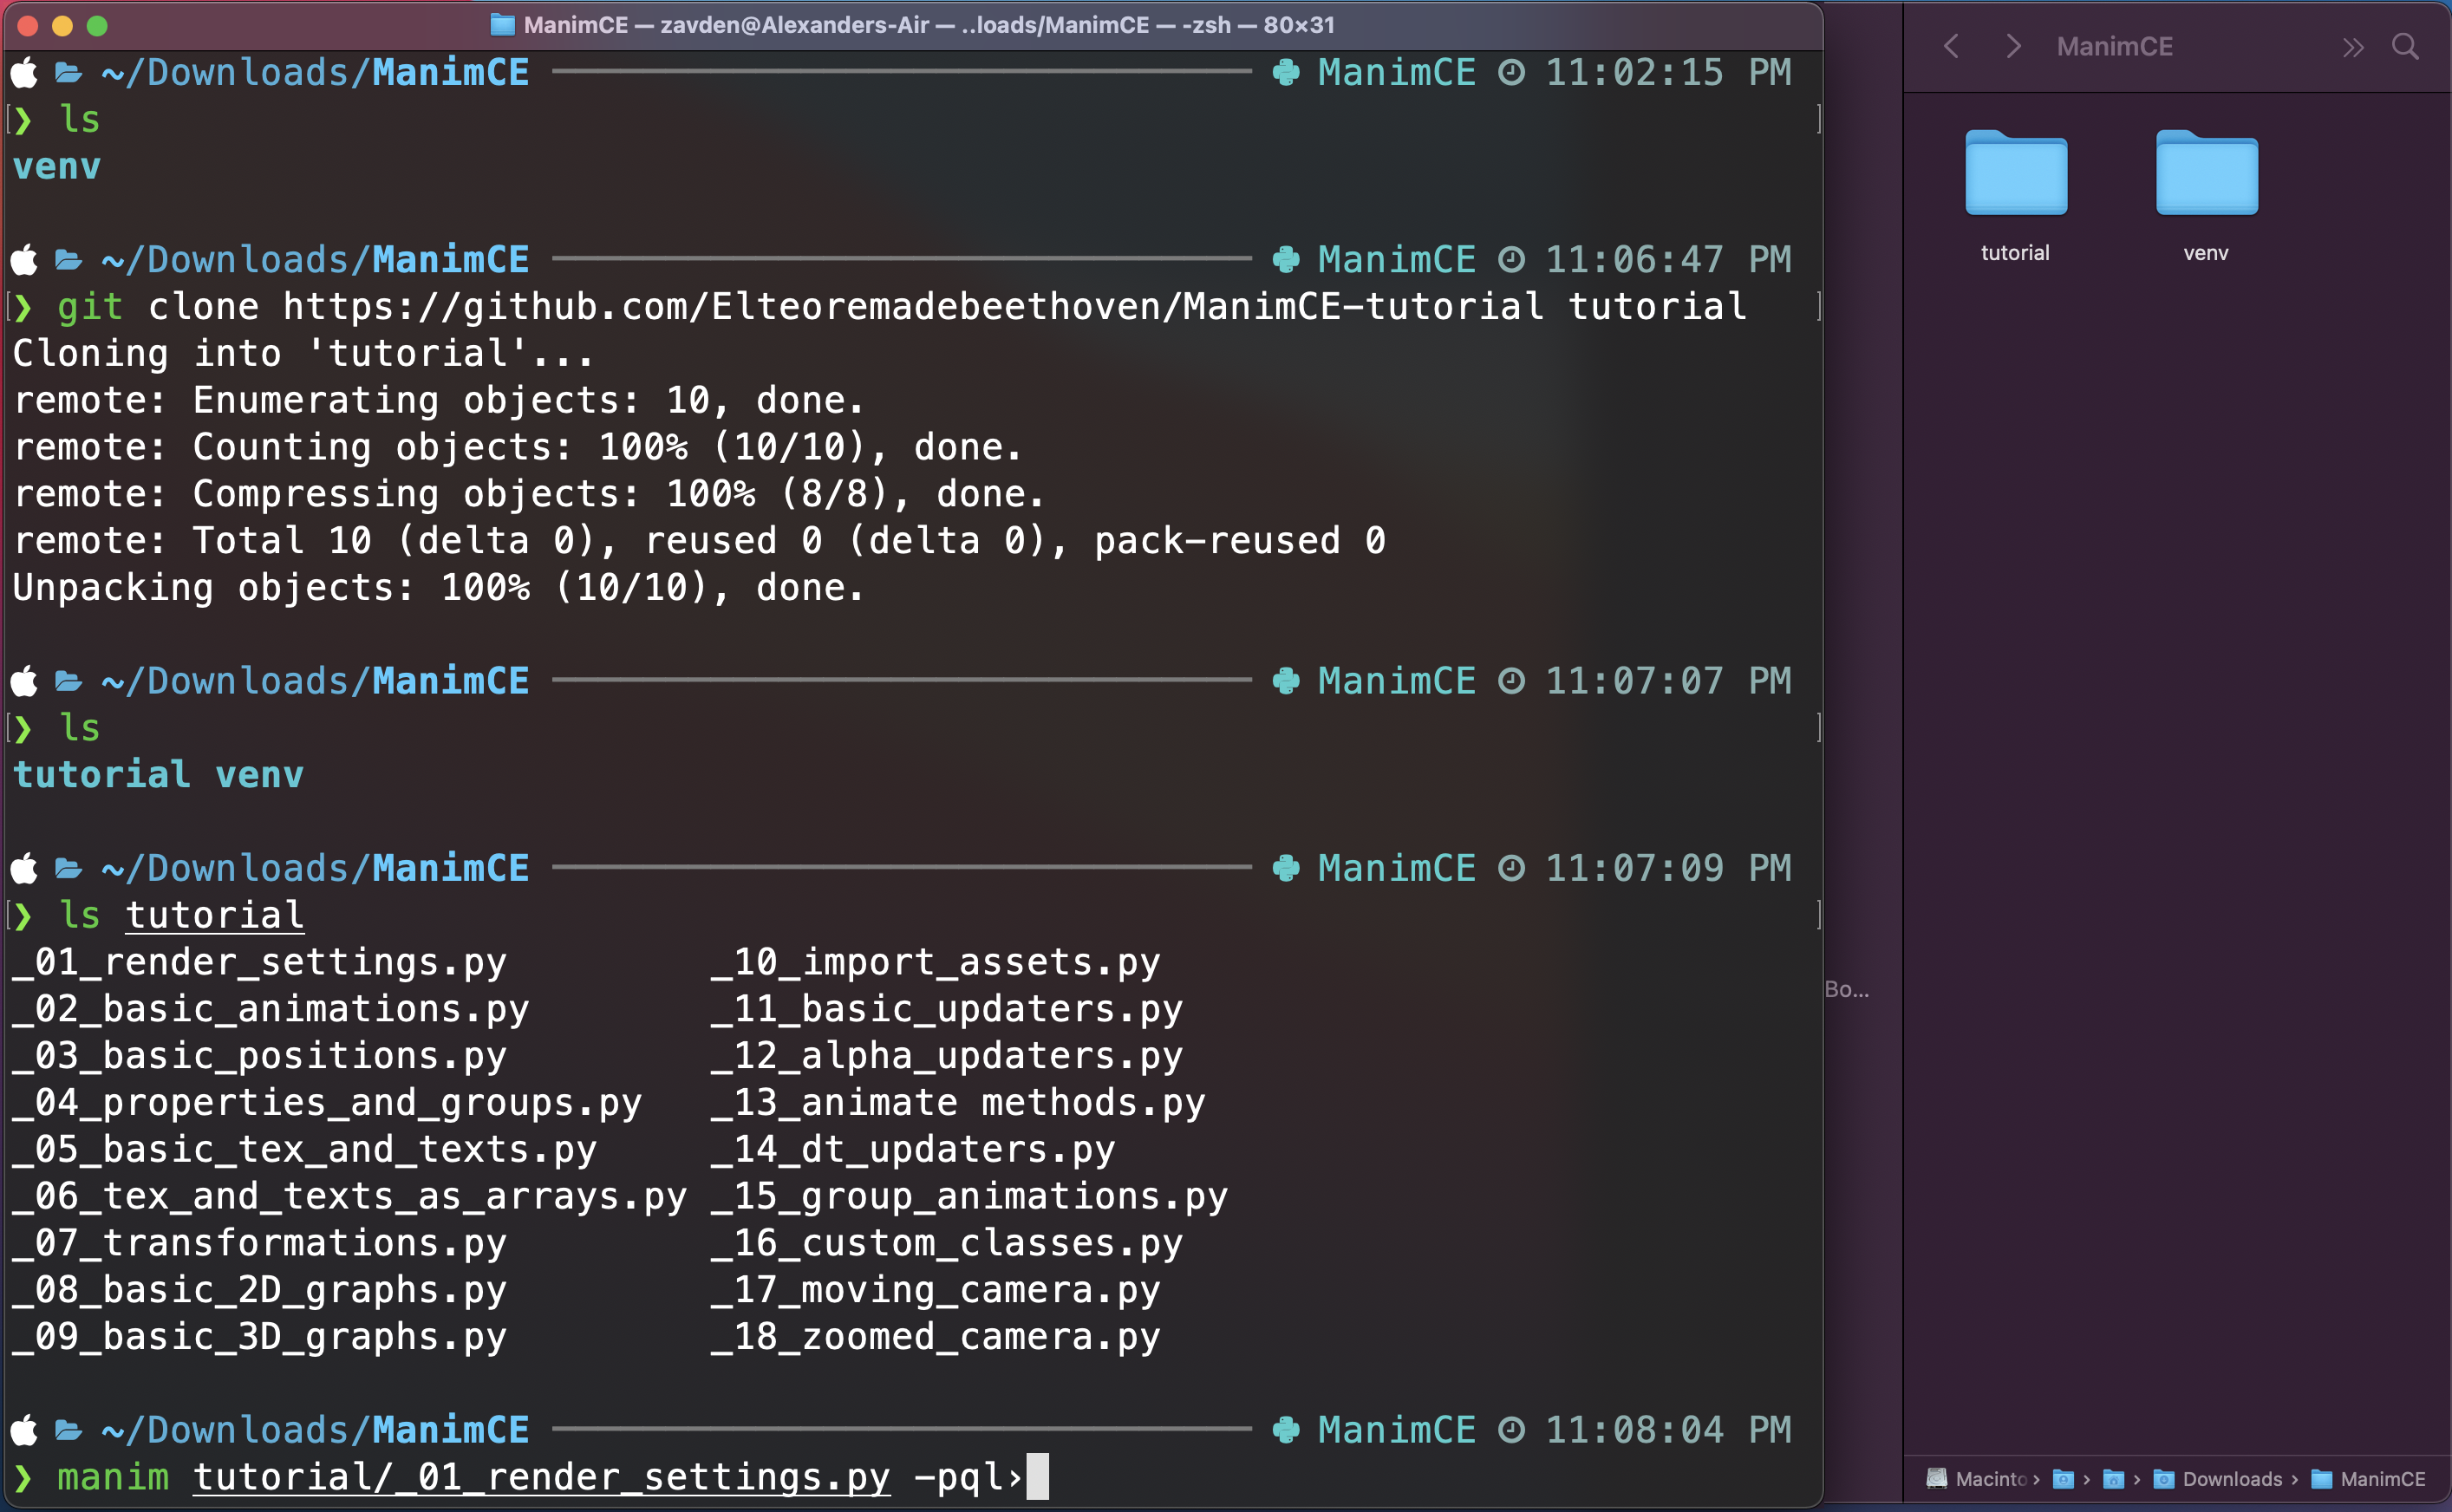Viewport: 2452px width, 1512px height.
Task: Click the 11:02:15 PM timestamp
Action: 1668,72
